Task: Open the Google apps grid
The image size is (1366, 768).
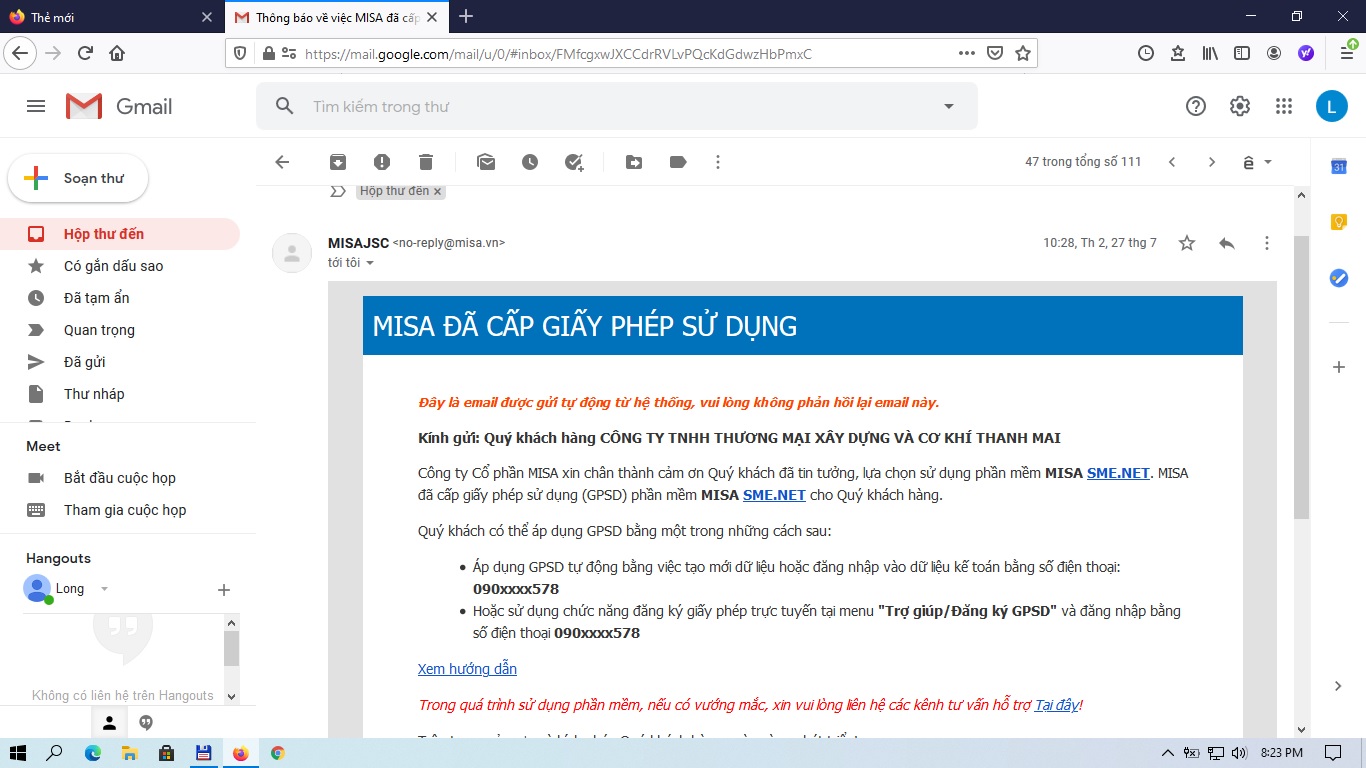Action: point(1284,106)
